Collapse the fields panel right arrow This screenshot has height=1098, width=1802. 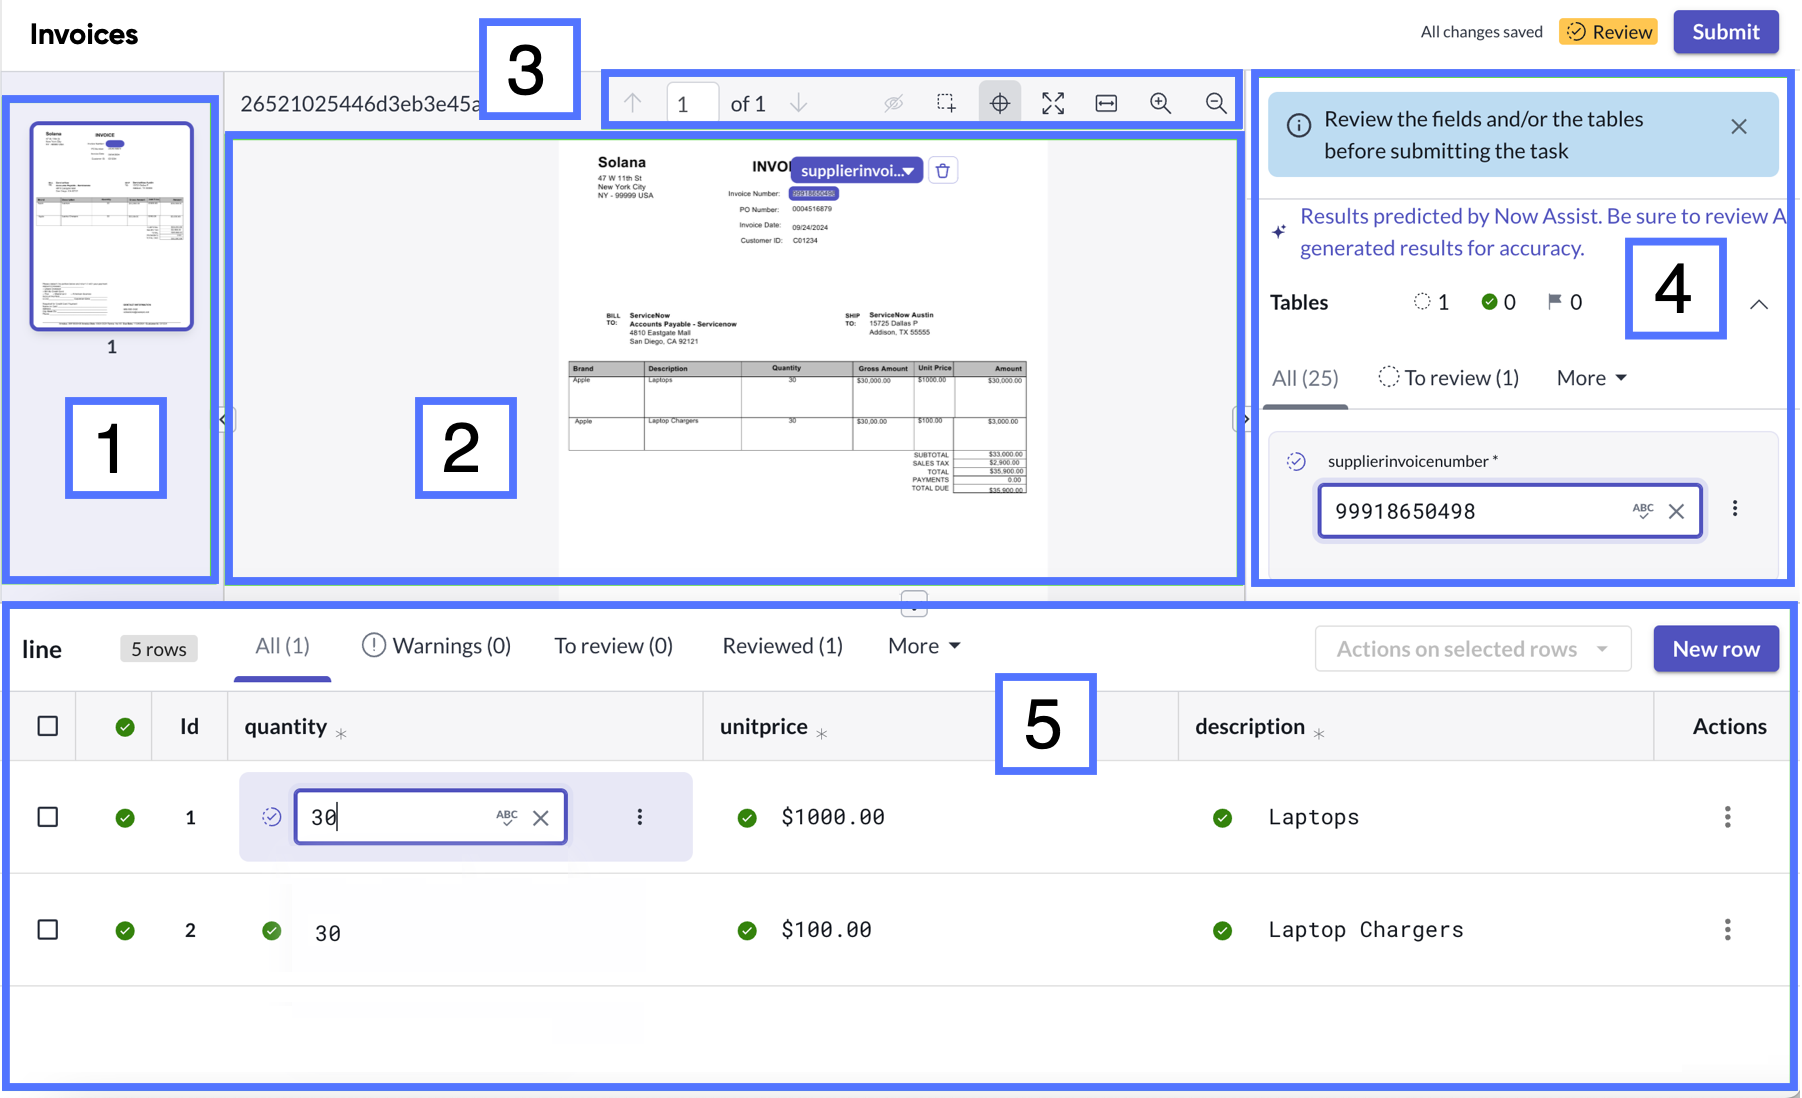point(1244,419)
